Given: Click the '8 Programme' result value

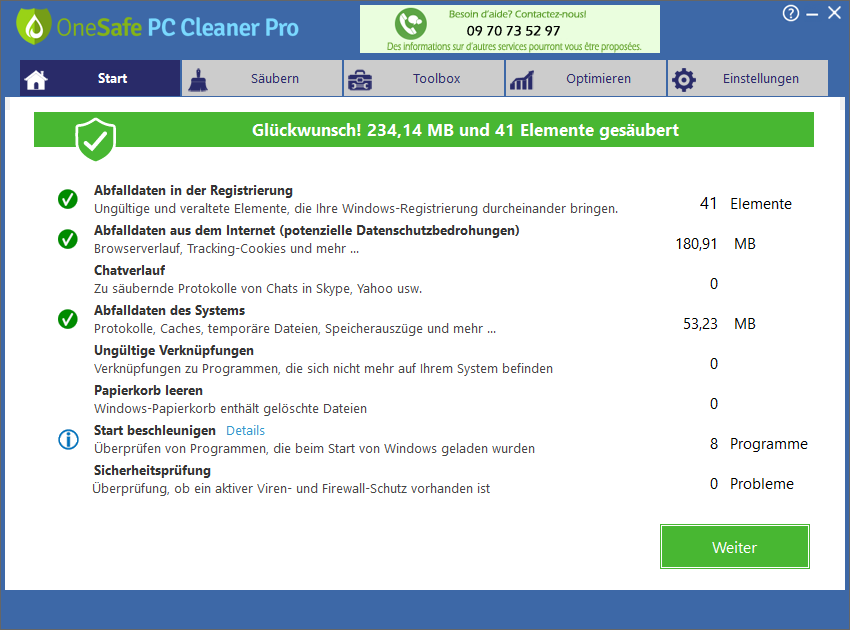Looking at the screenshot, I should tap(758, 444).
